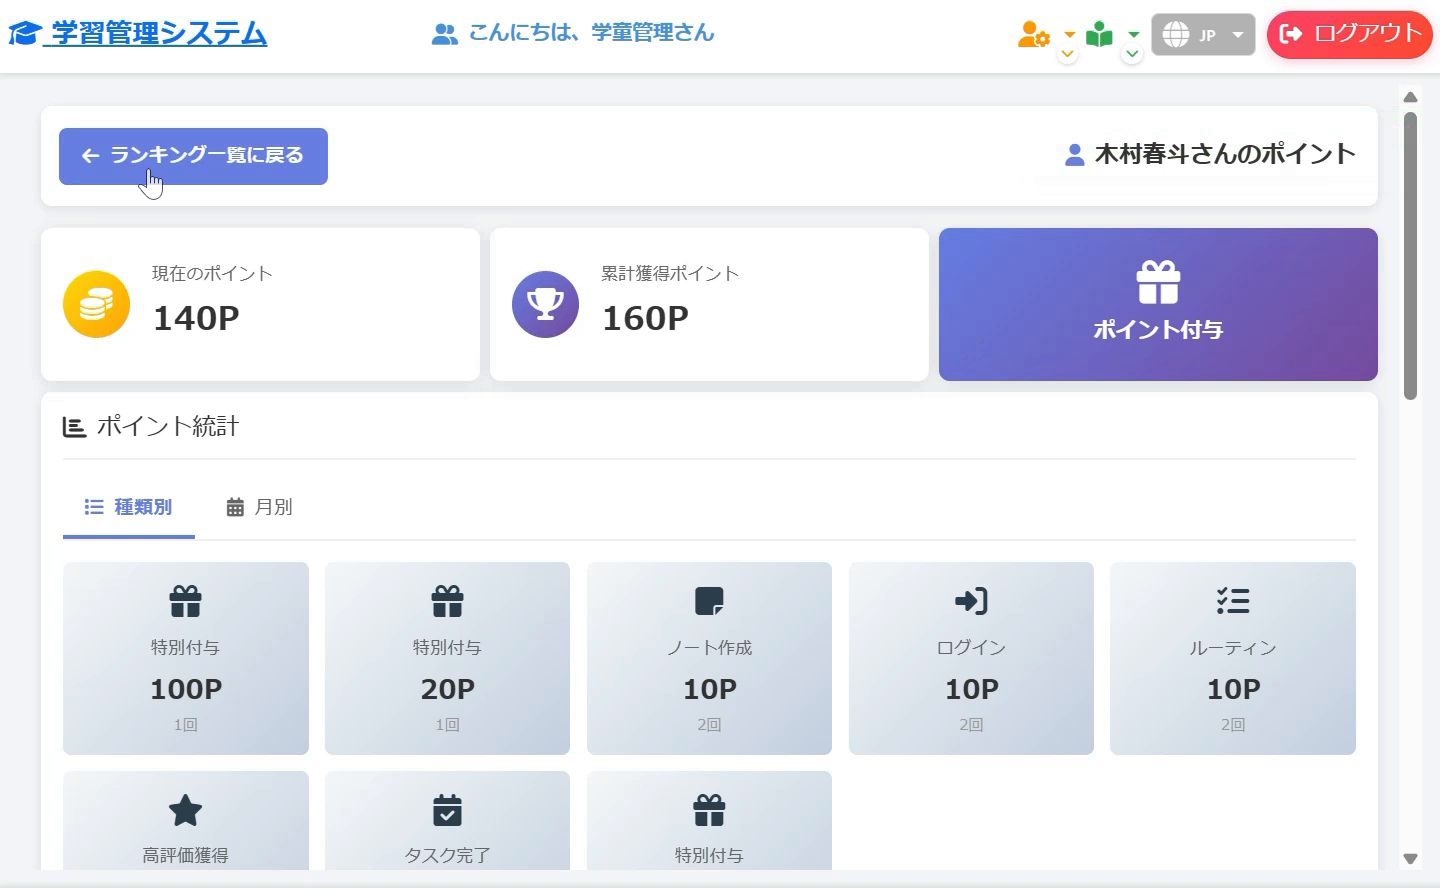1440x896 pixels.
Task: Click the checklist icon on ルーティン card
Action: 1233,601
